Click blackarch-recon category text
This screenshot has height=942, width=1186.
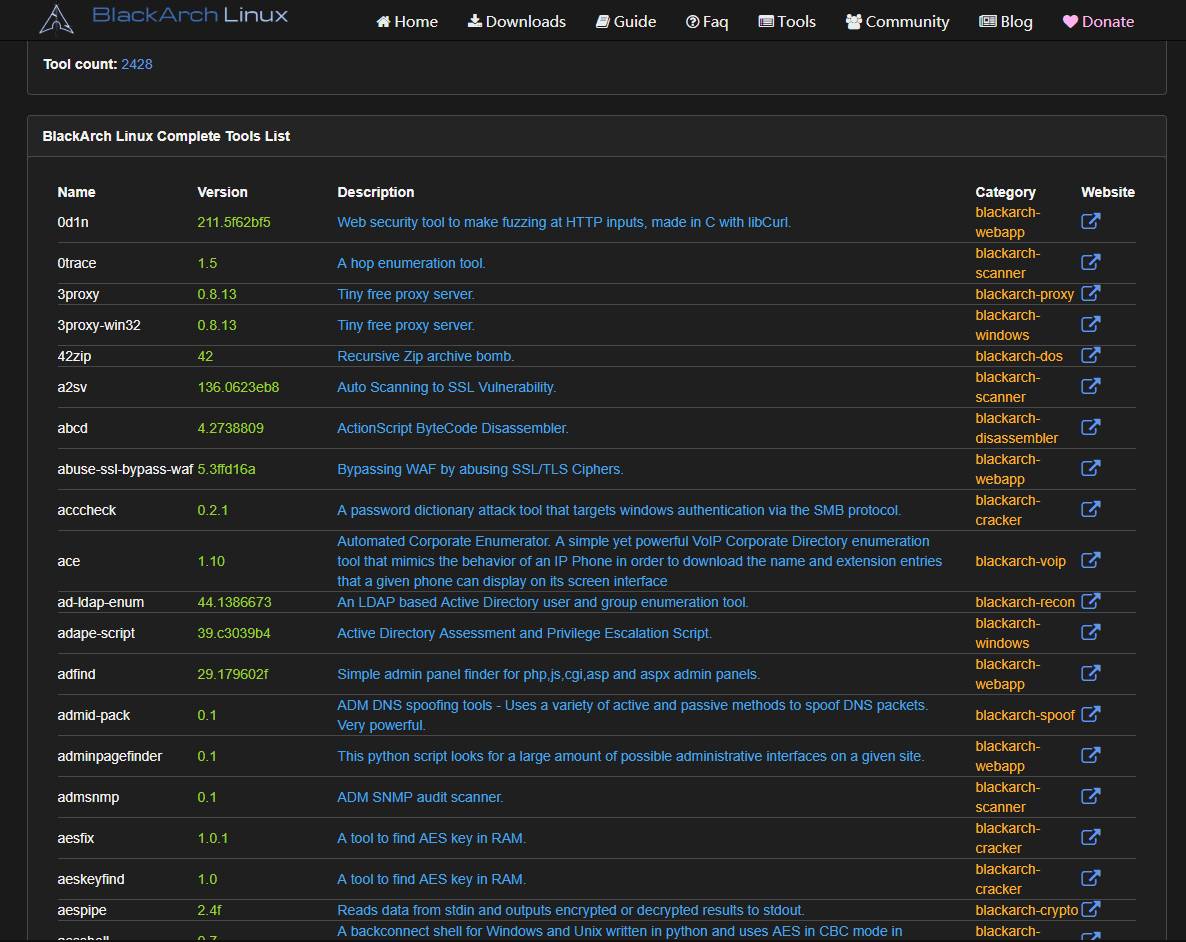(1025, 602)
